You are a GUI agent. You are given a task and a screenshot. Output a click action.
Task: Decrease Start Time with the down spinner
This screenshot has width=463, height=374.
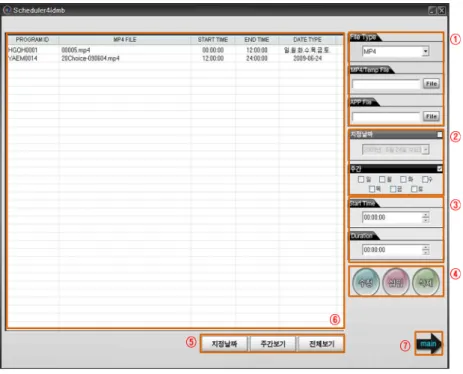(x=426, y=220)
